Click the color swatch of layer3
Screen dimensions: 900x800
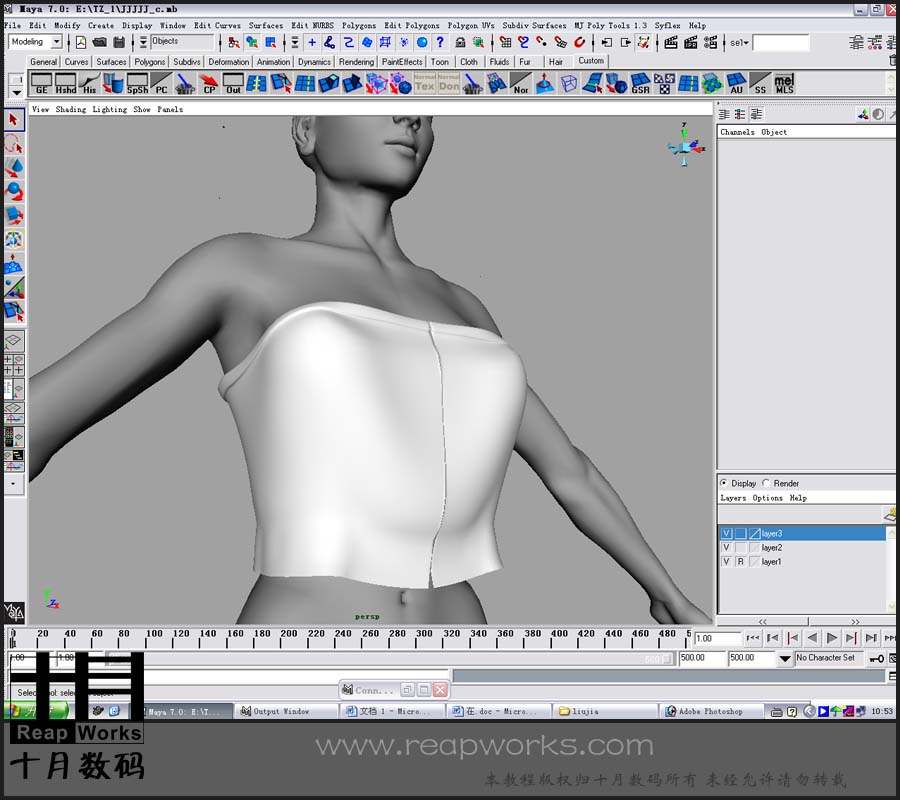click(755, 533)
